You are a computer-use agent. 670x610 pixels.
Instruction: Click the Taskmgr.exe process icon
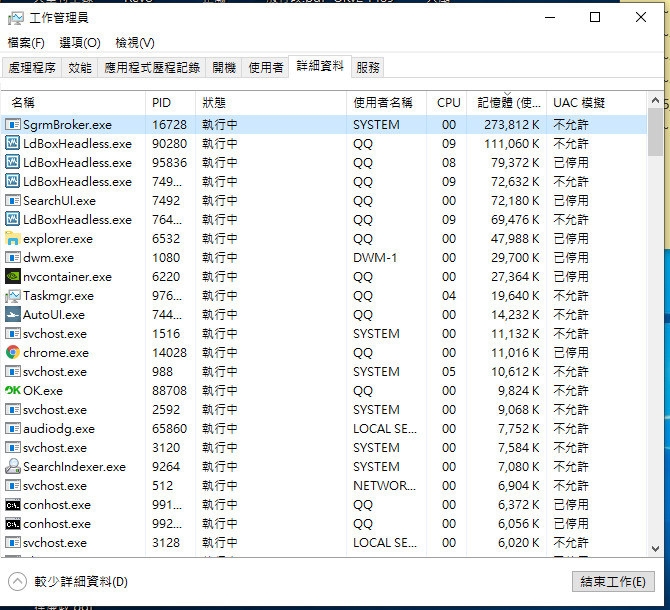tap(12, 296)
